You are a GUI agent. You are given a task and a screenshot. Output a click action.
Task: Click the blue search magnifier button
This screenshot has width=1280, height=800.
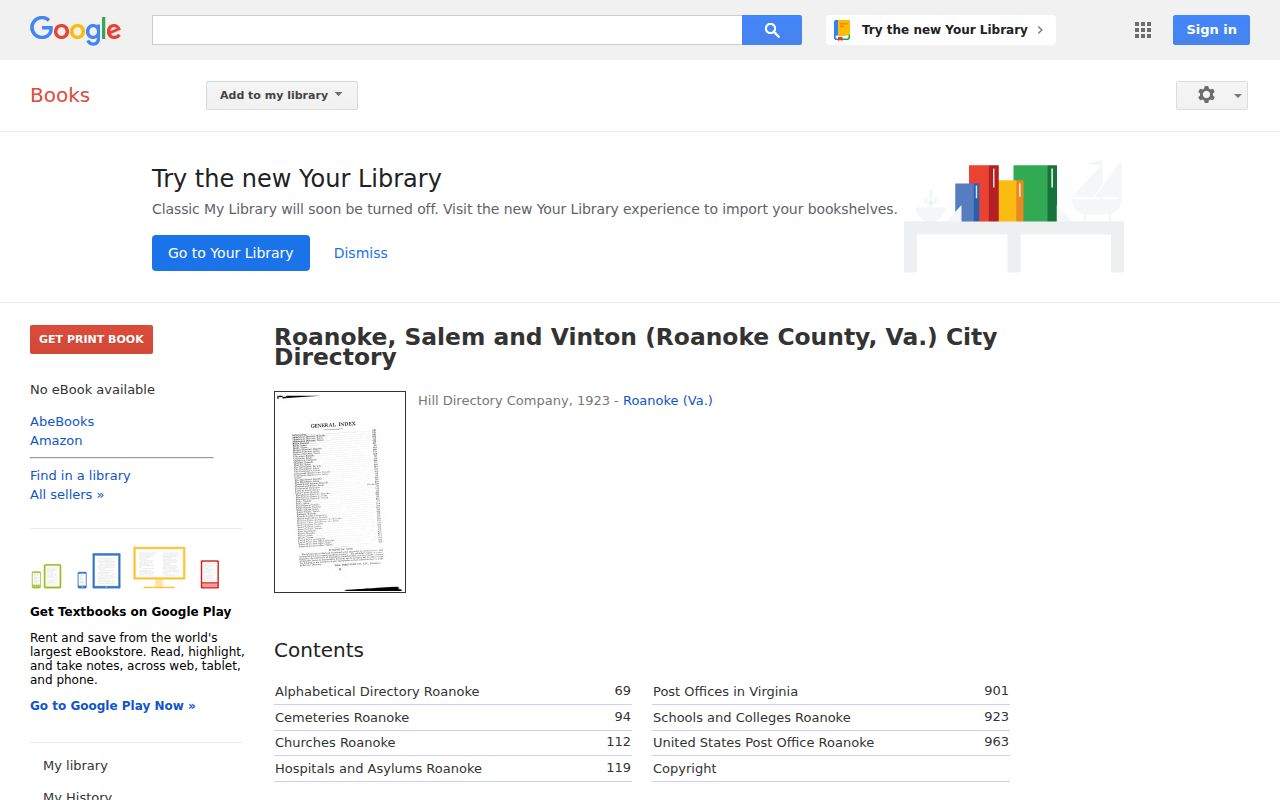pos(772,30)
